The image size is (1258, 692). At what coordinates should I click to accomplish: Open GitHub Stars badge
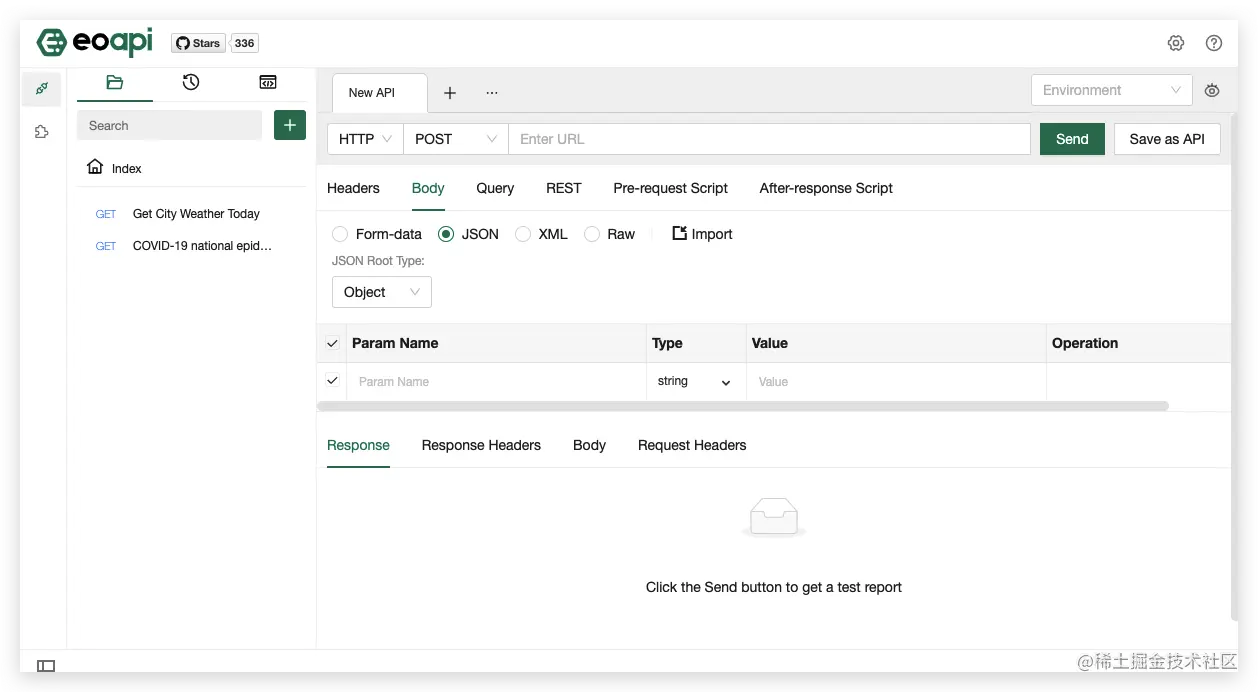pos(198,43)
